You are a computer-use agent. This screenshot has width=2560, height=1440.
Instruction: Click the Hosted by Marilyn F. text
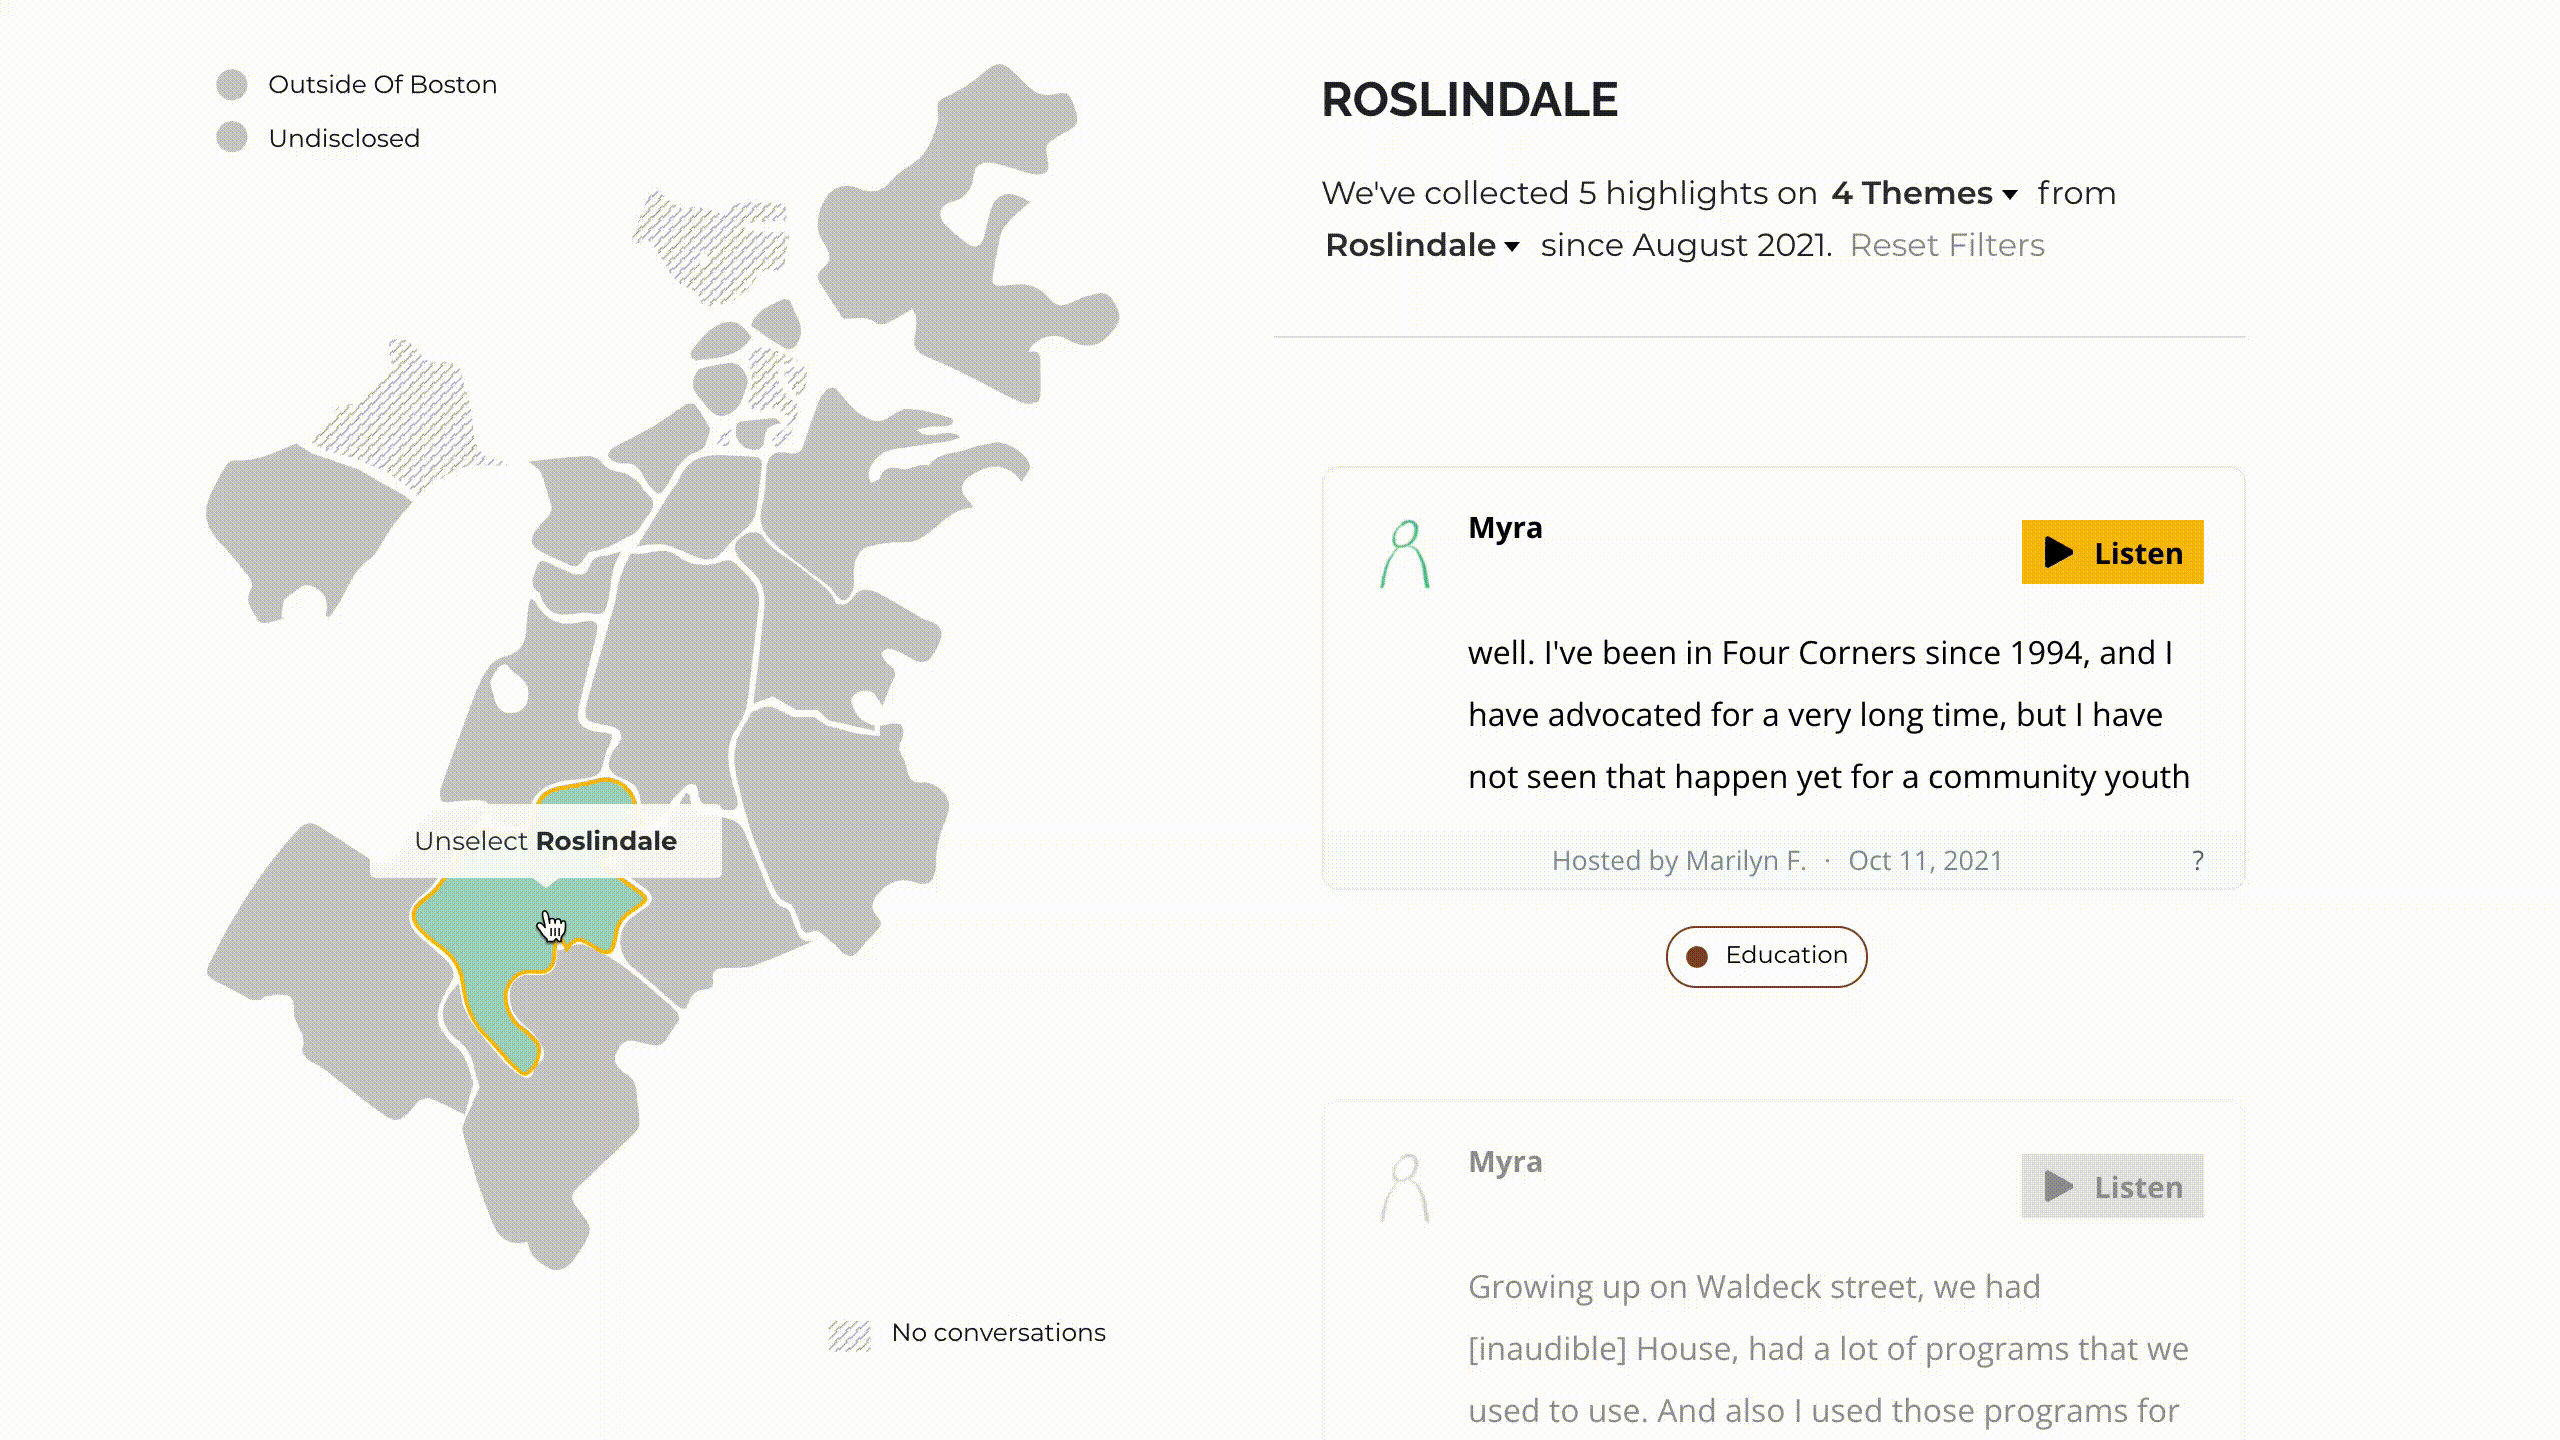(x=1678, y=861)
